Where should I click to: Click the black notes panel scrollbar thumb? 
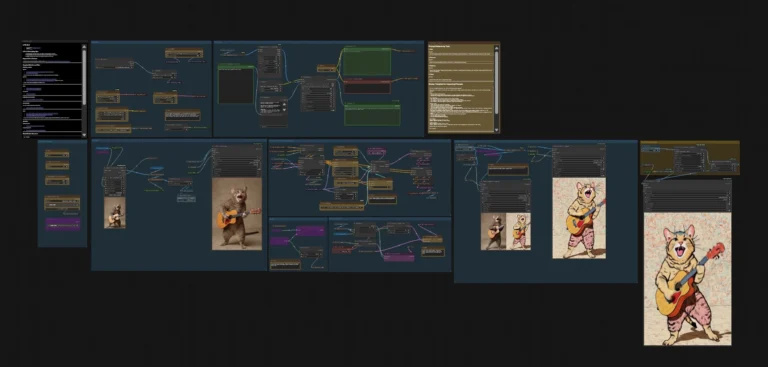[x=84, y=77]
